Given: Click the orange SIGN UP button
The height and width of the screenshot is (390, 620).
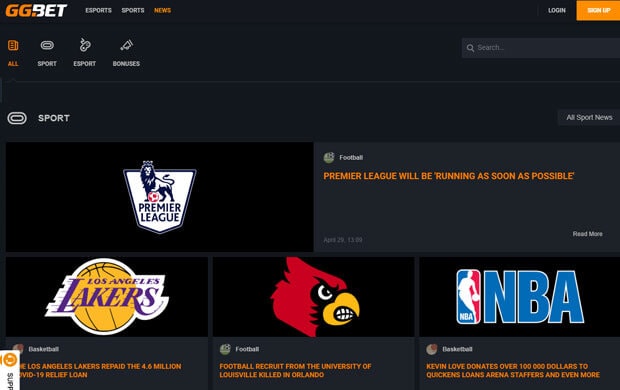Looking at the screenshot, I should click(x=598, y=10).
